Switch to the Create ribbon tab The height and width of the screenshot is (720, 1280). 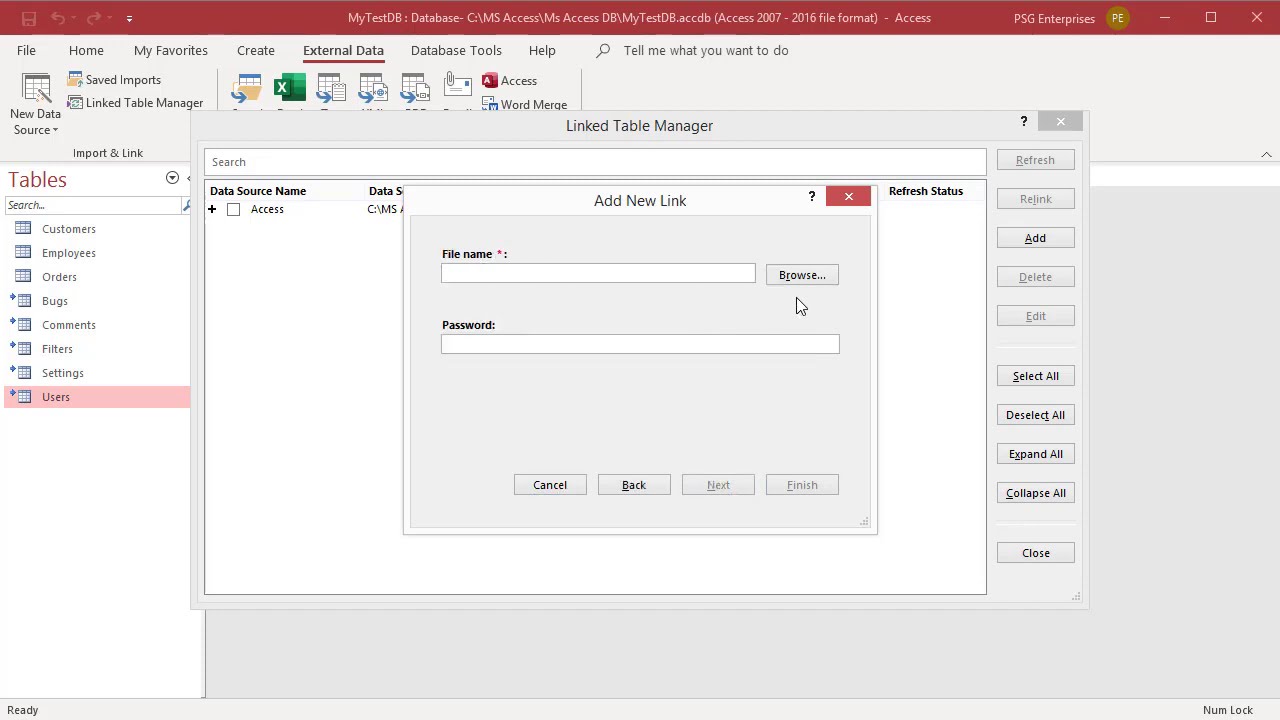[256, 50]
